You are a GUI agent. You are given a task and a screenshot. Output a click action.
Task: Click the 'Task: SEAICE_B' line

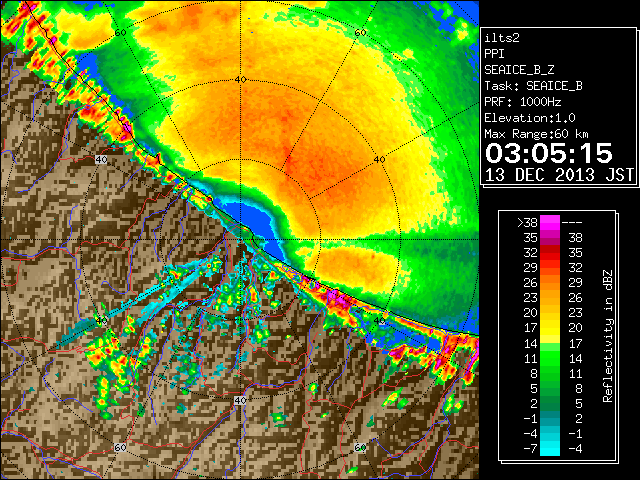533,86
